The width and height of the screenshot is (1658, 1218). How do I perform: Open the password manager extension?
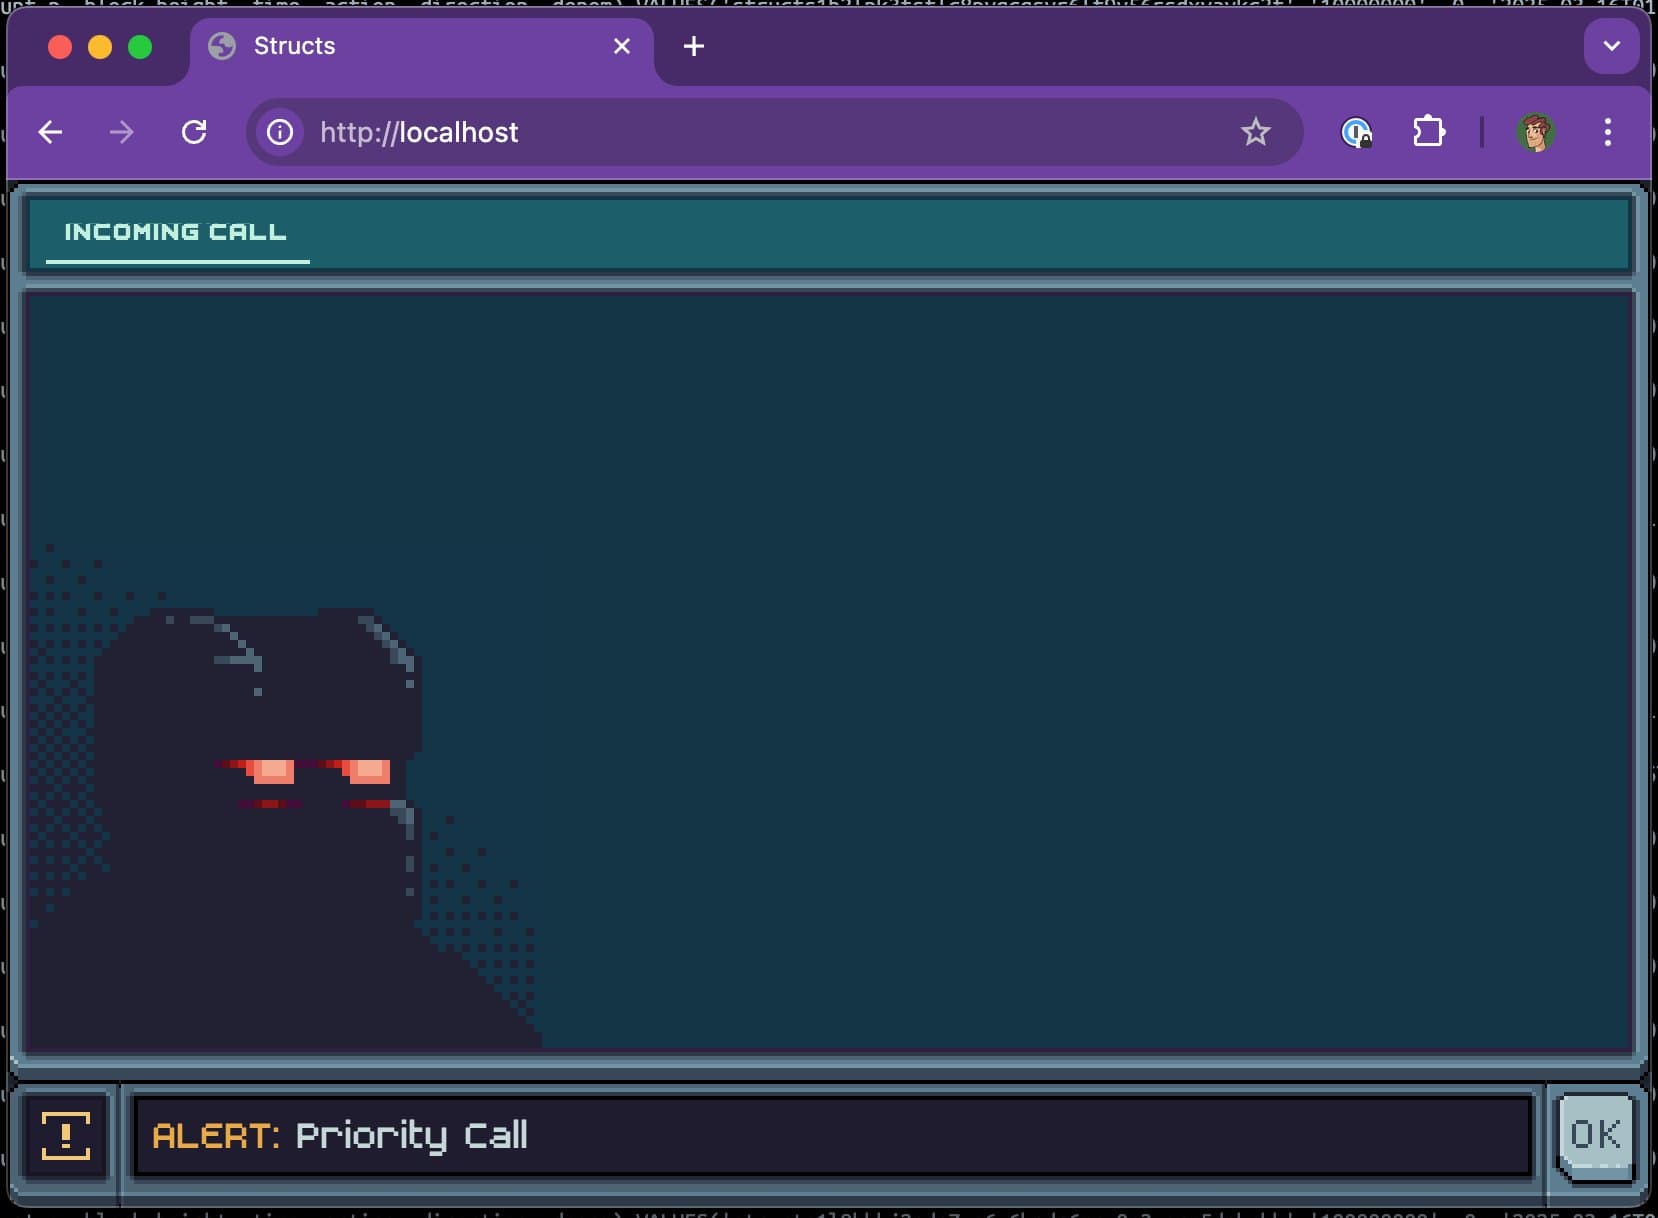click(1356, 132)
